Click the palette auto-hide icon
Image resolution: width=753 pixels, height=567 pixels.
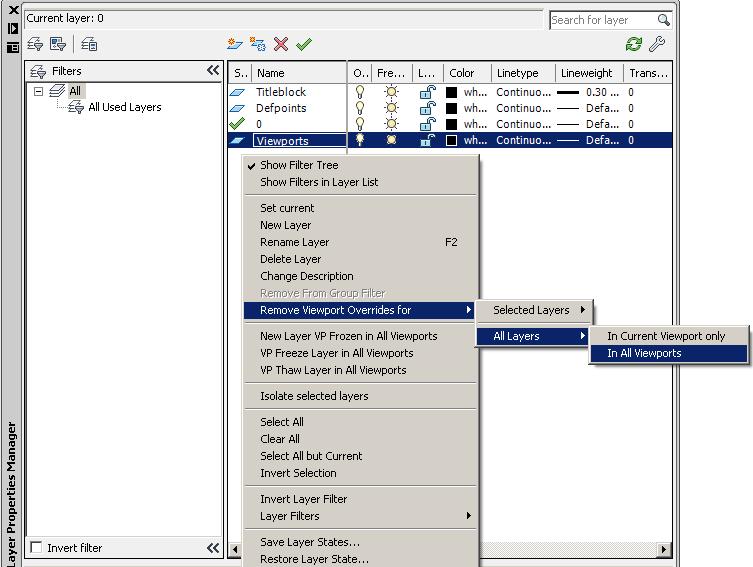tap(13, 28)
